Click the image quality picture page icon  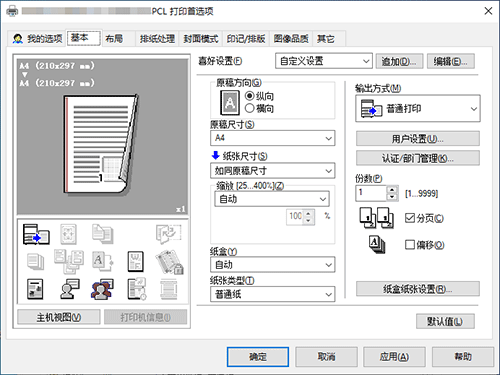[x=35, y=289]
